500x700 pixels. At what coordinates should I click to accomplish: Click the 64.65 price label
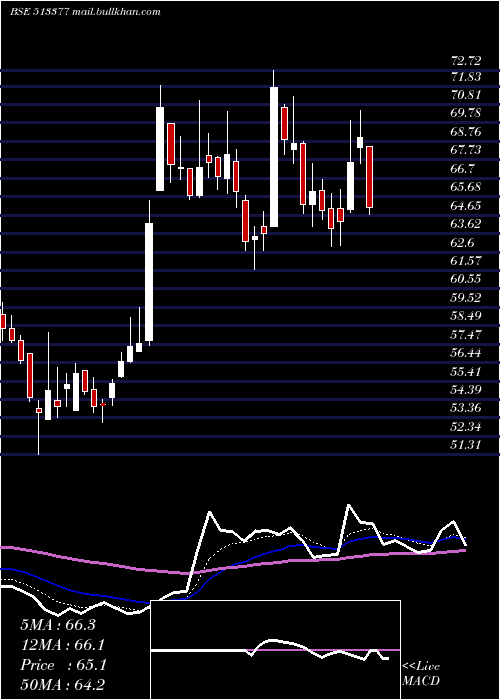coord(466,205)
